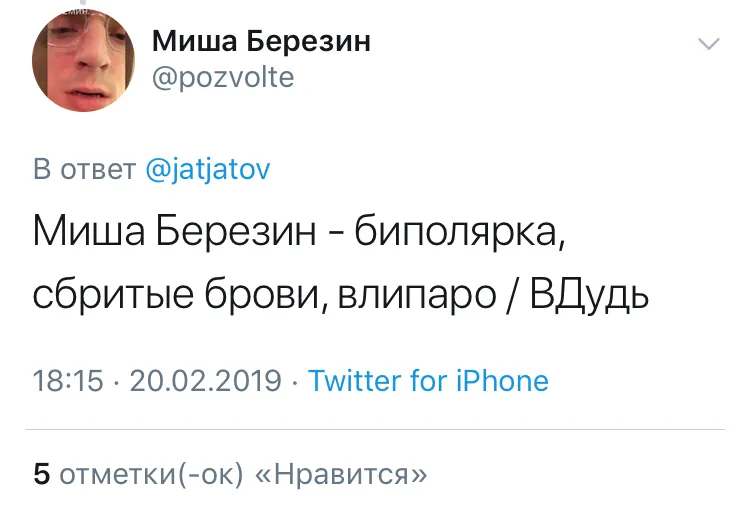Click the Twitter for iPhone source link
The image size is (750, 513).
(x=428, y=381)
